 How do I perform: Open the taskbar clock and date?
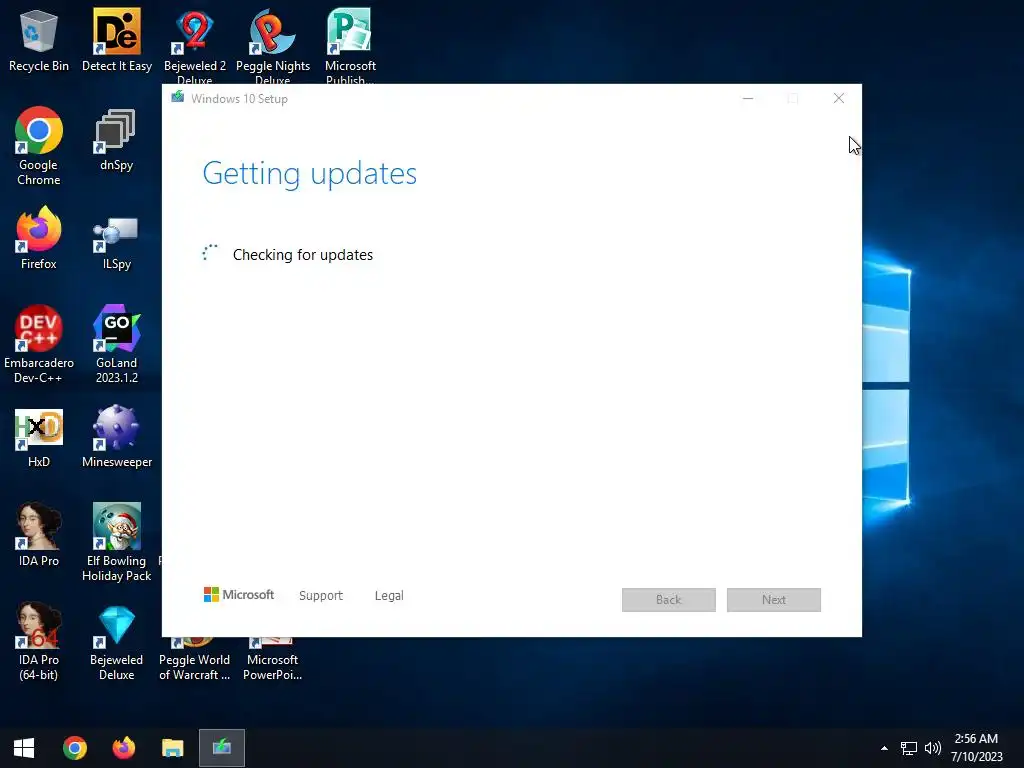coord(976,748)
